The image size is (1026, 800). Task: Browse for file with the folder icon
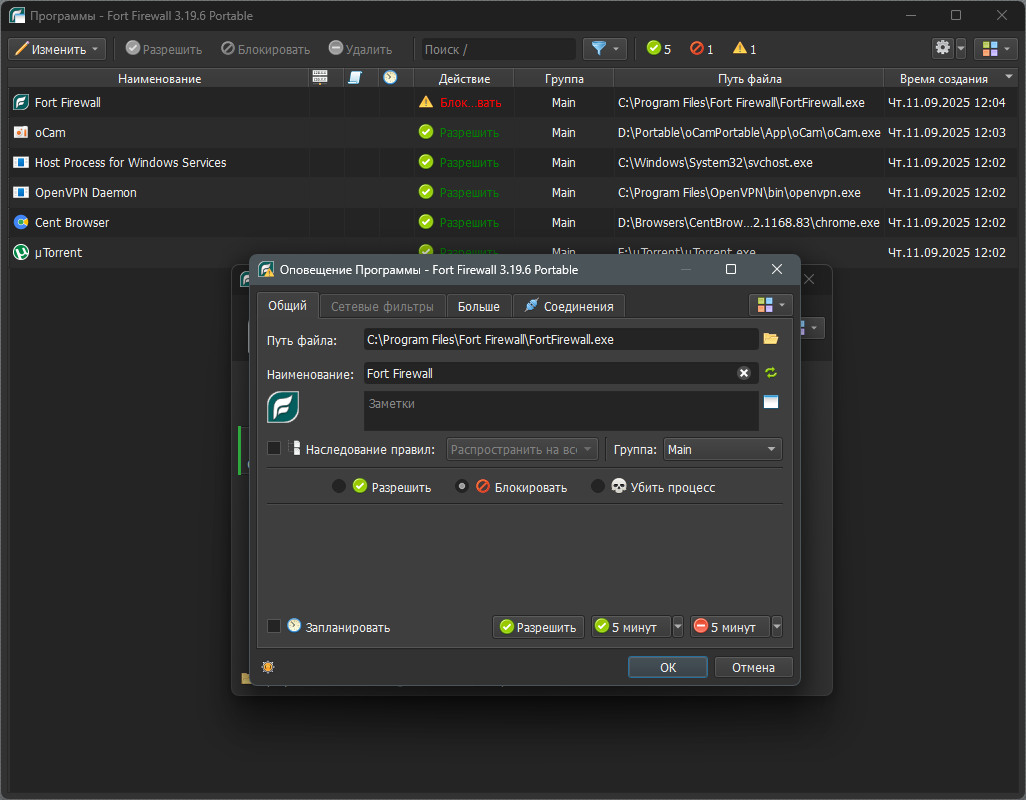pyautogui.click(x=771, y=339)
